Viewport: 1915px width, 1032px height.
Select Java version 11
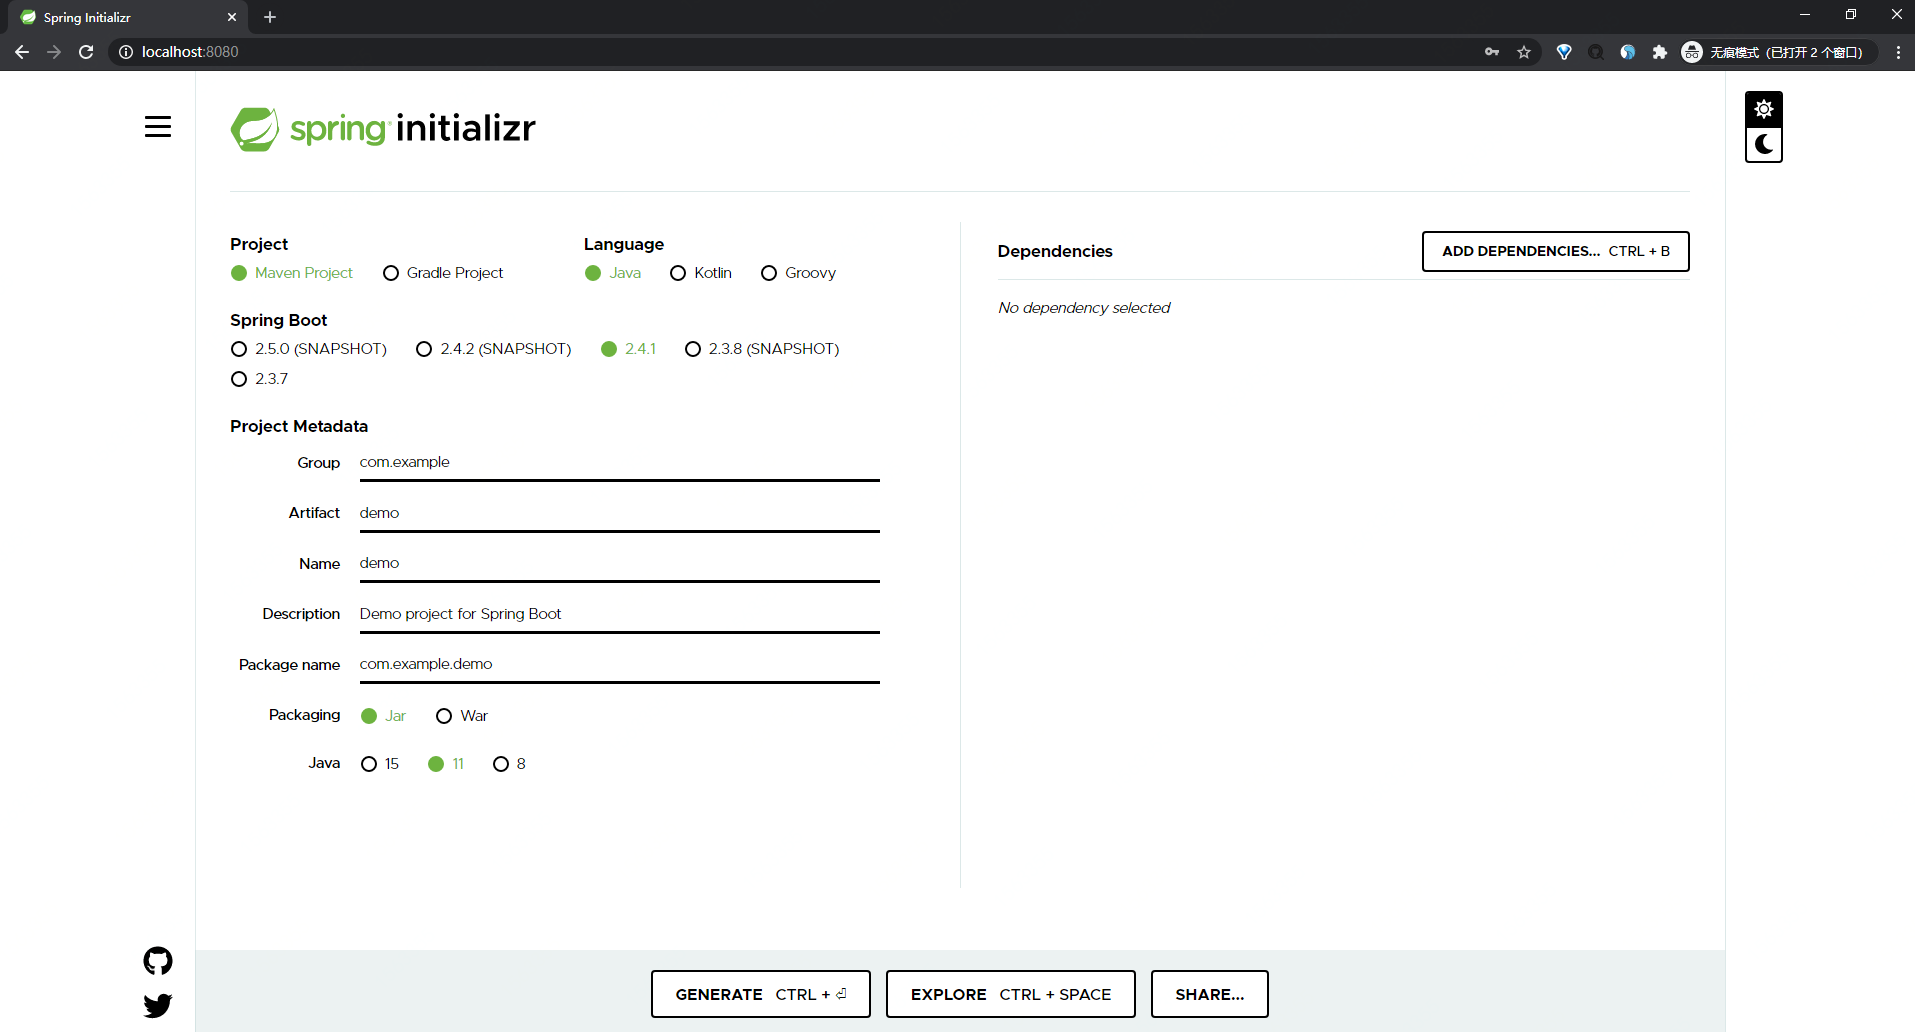point(446,764)
